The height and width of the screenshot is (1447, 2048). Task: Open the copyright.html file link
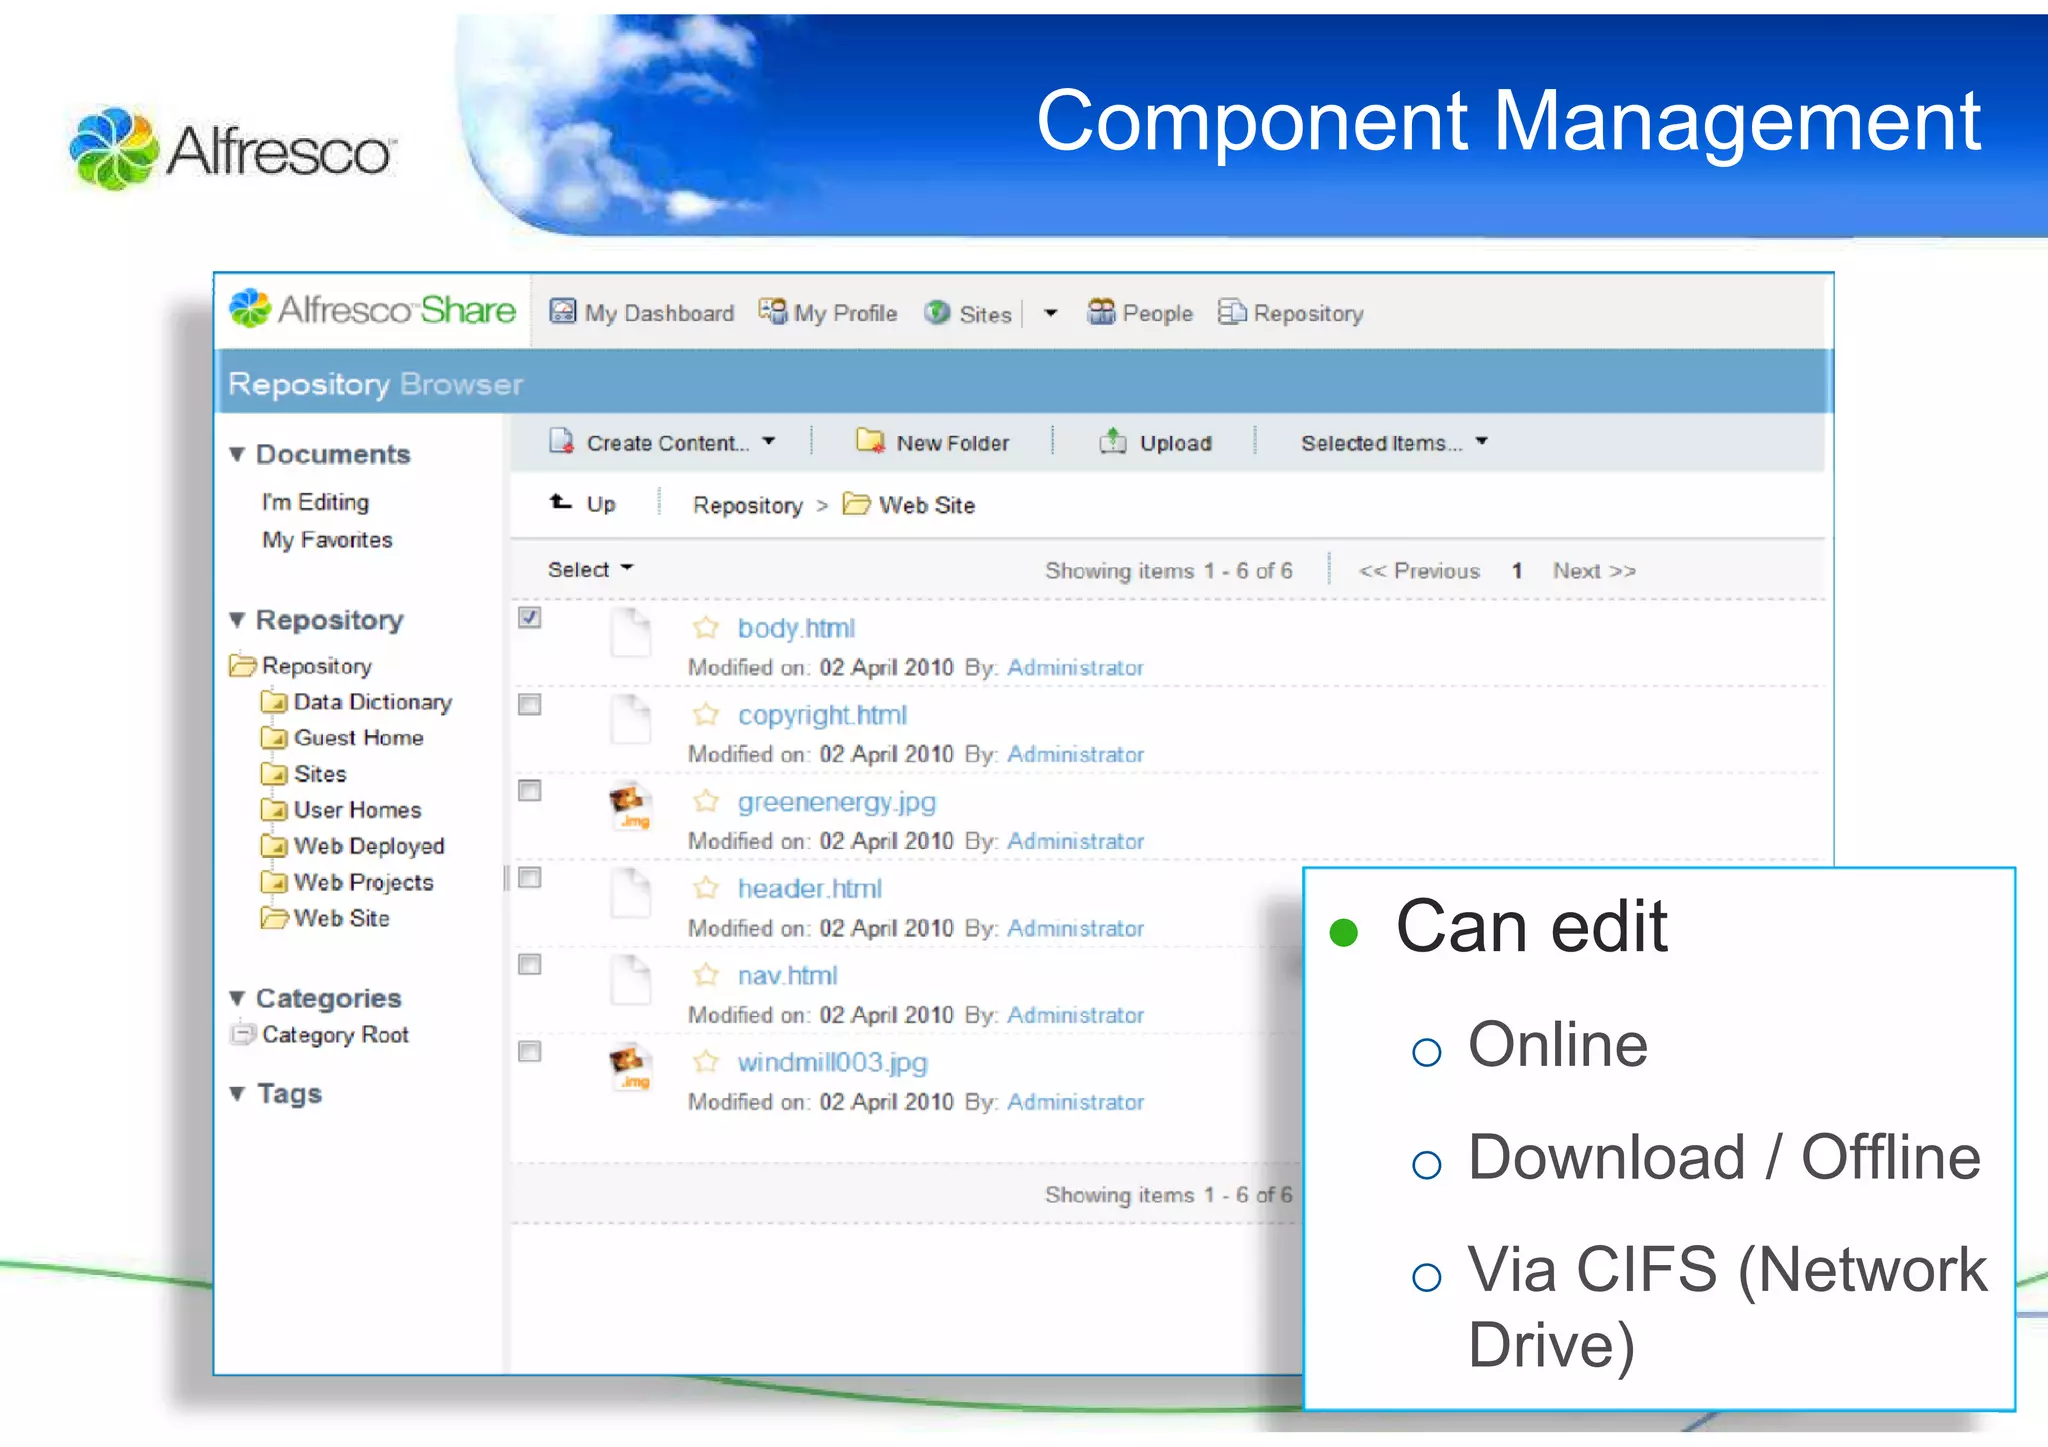coord(822,715)
